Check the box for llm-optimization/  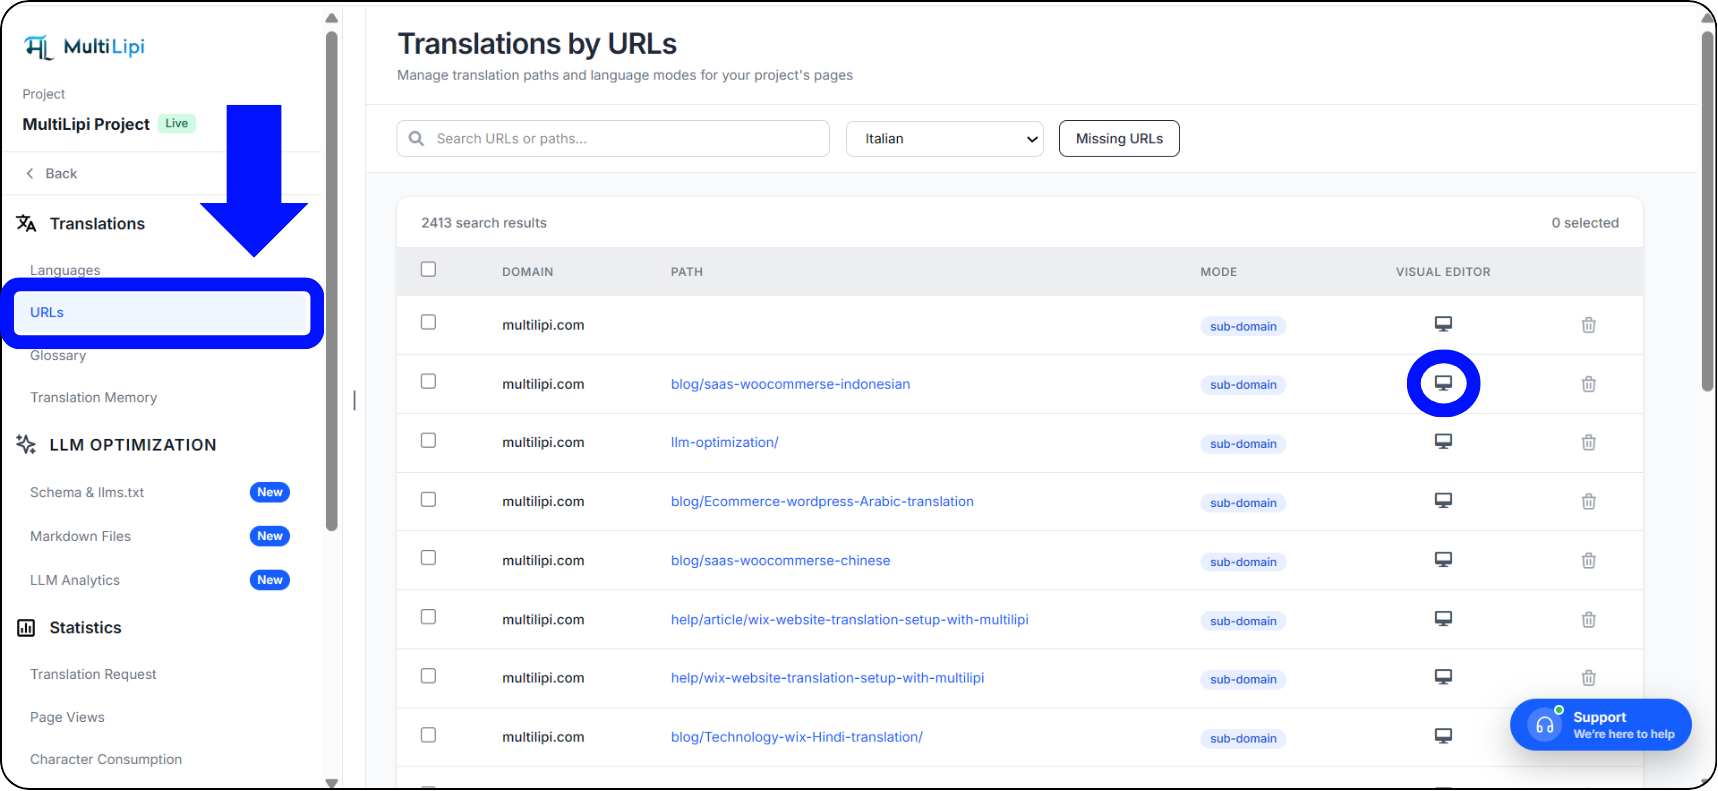(428, 440)
